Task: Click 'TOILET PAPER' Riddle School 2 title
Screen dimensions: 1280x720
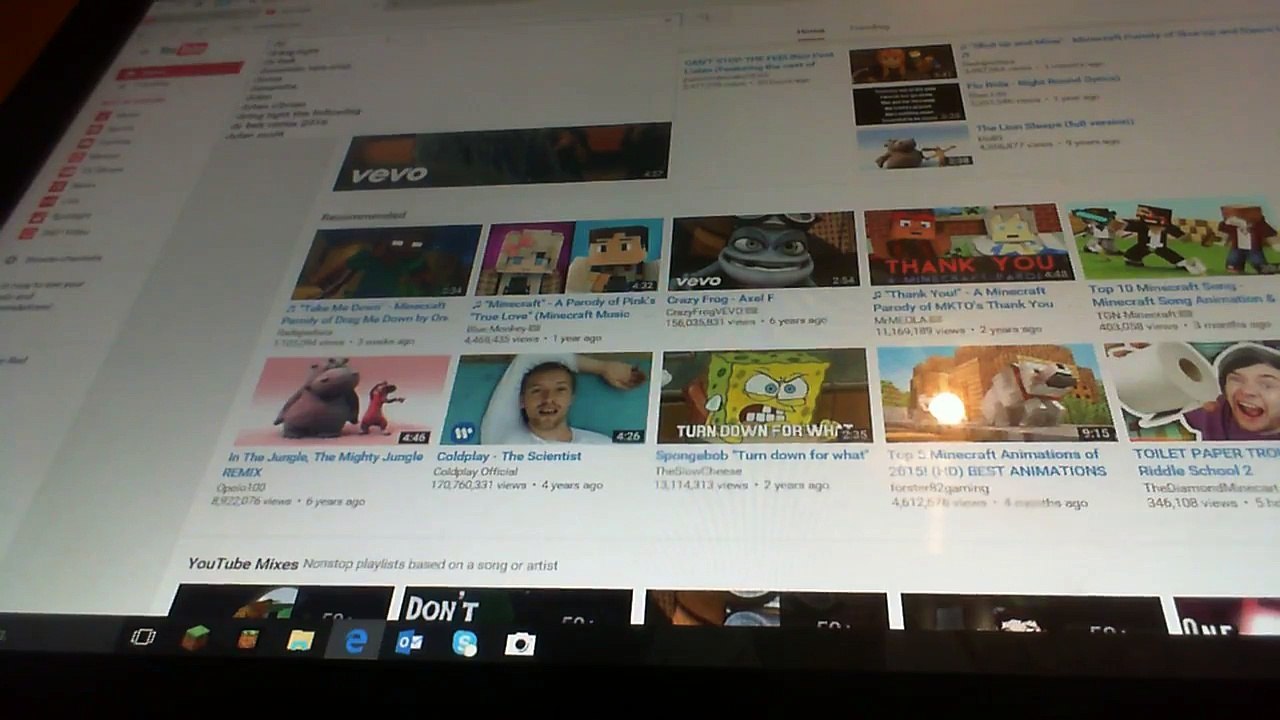Action: click(1205, 461)
